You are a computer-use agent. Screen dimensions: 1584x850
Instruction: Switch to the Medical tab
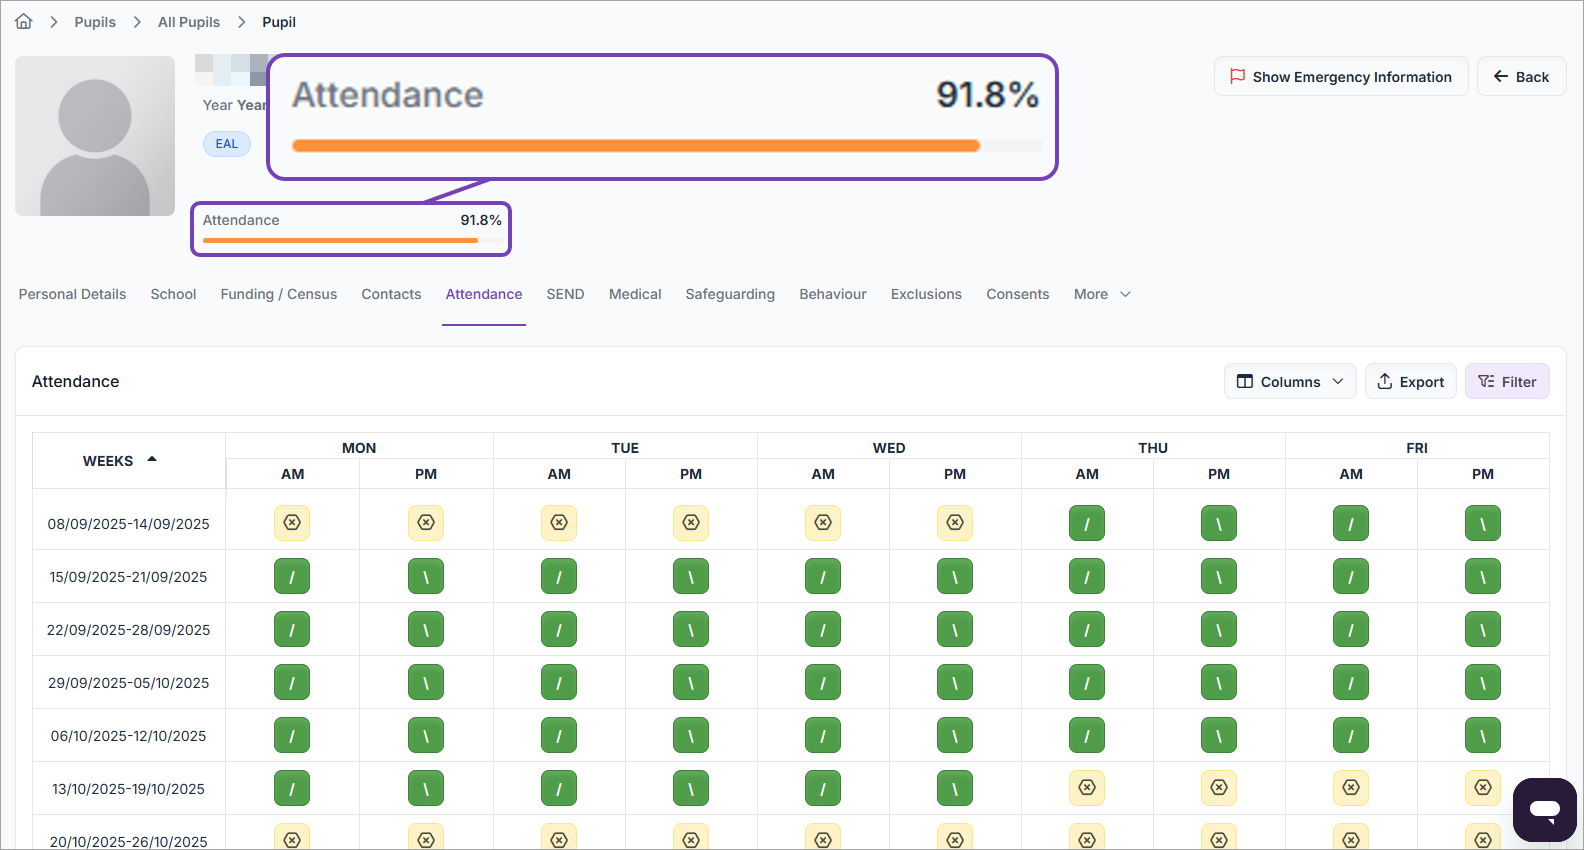[x=635, y=294]
